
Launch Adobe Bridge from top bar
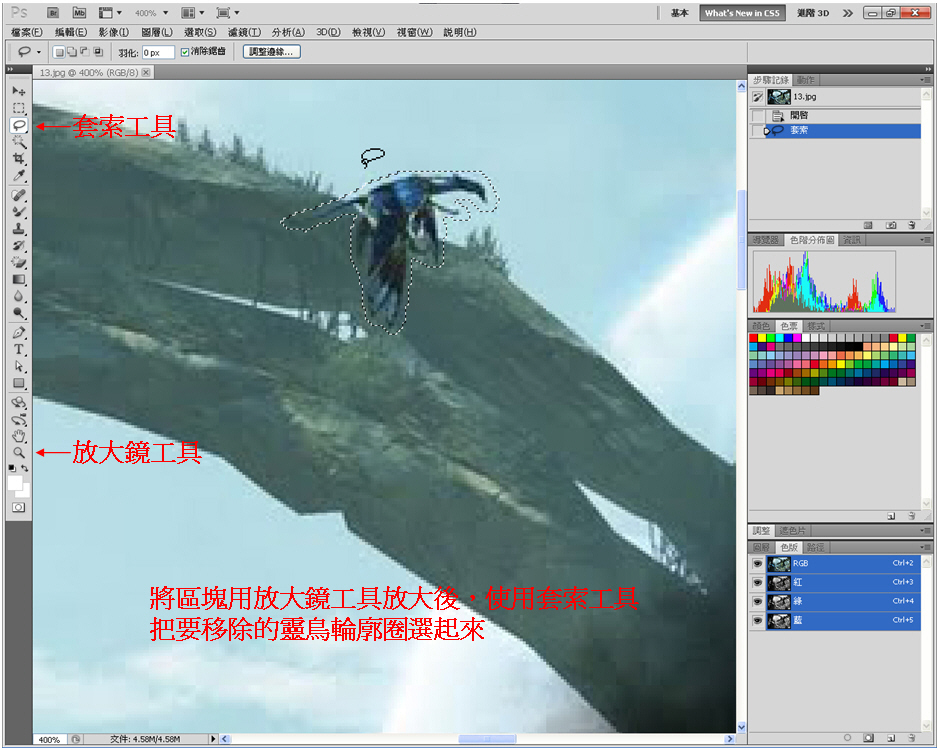pyautogui.click(x=53, y=13)
